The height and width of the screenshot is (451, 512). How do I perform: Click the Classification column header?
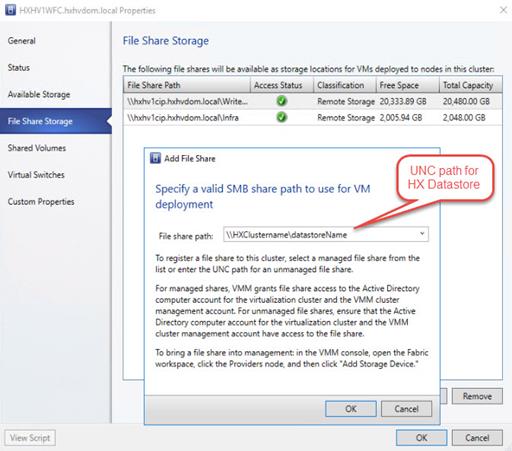pos(345,85)
